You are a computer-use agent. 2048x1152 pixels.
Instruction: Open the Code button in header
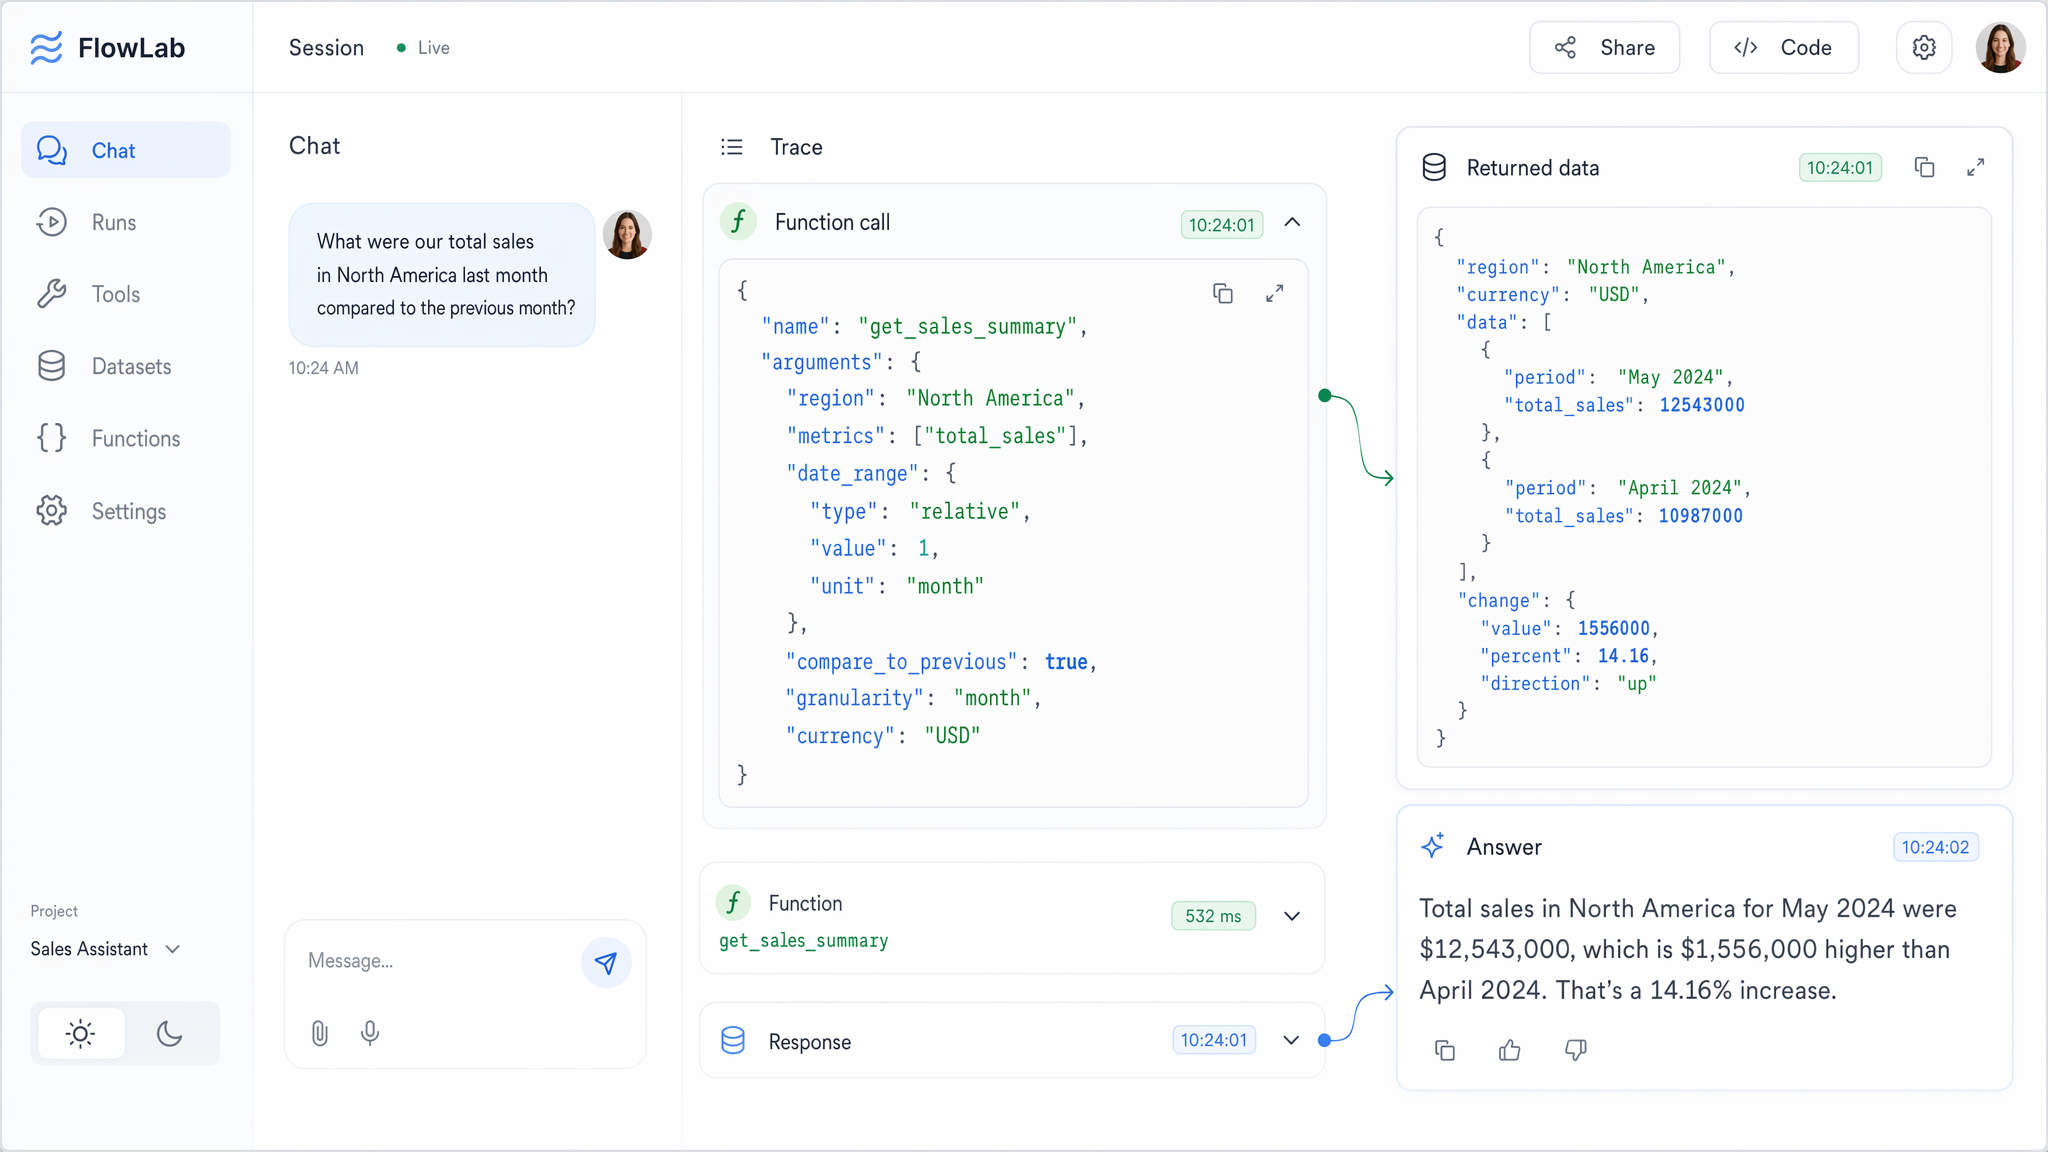(1784, 47)
